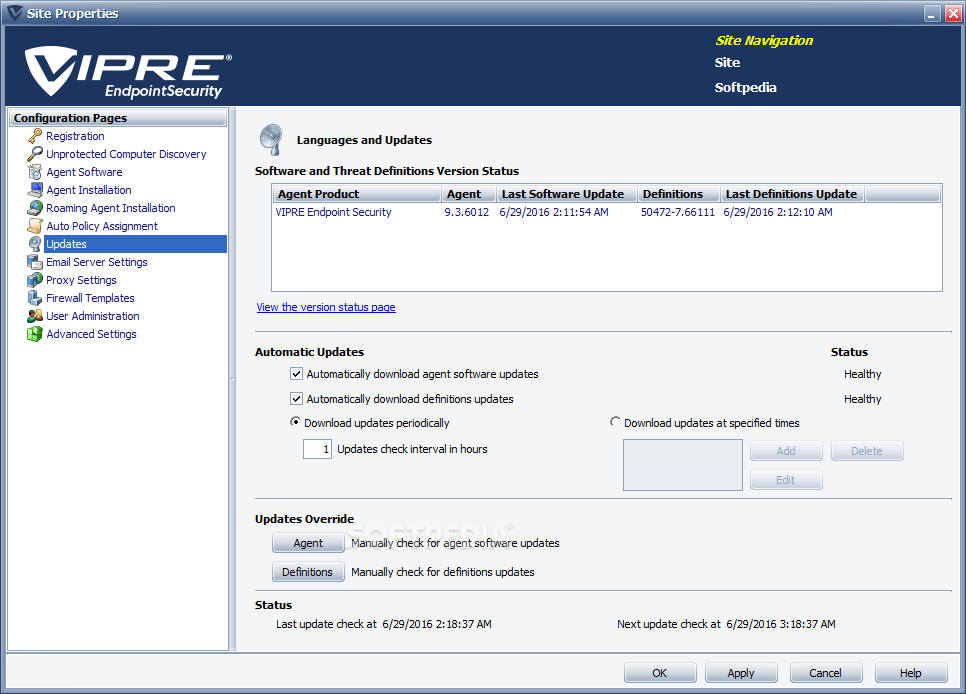Open the Registration configuration page
The image size is (966, 694).
(x=75, y=136)
